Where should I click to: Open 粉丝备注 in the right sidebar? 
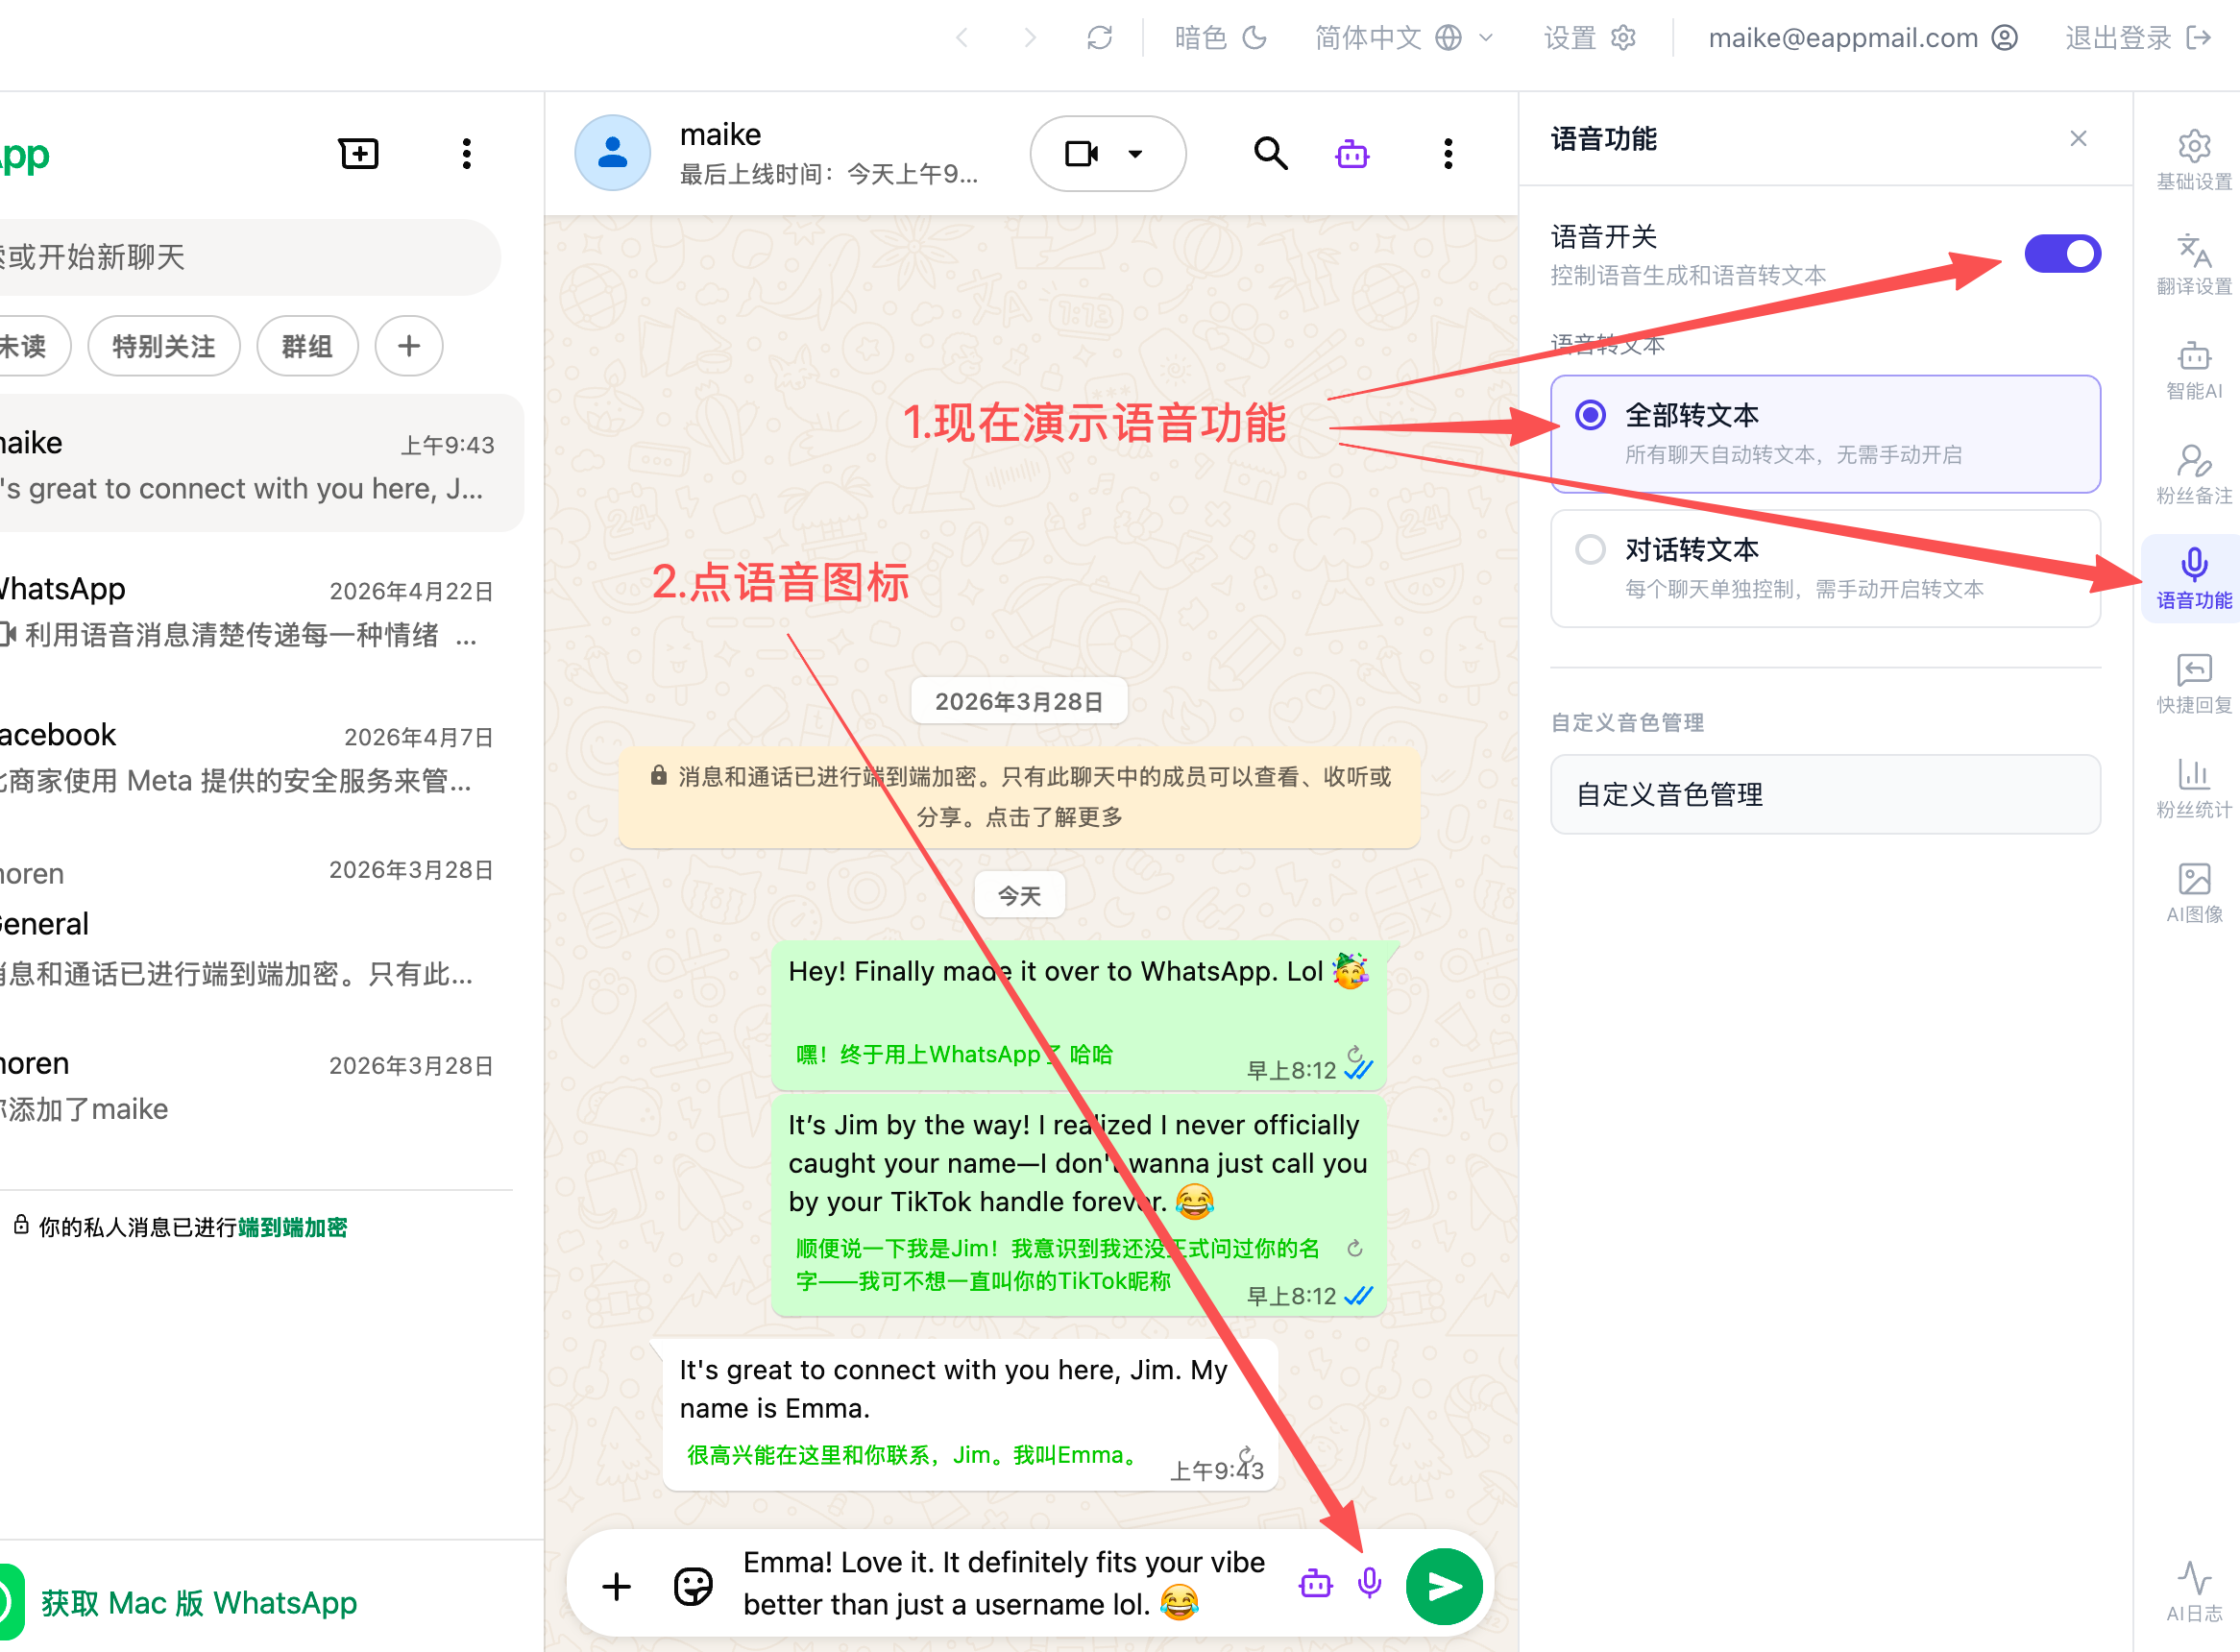[2194, 475]
